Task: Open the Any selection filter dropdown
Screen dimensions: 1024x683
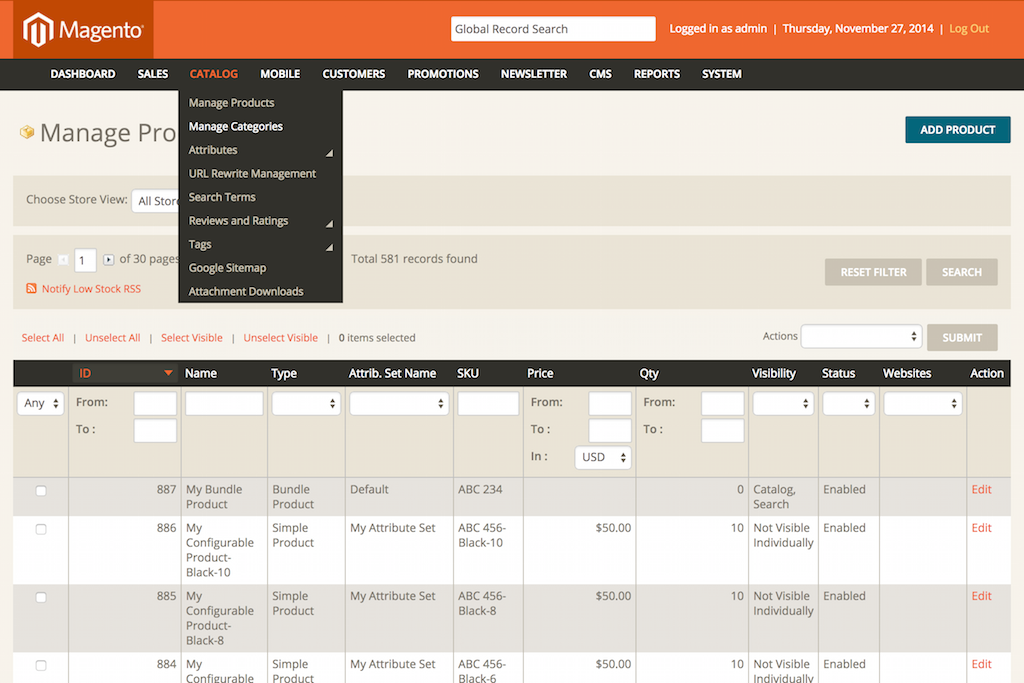Action: (41, 404)
